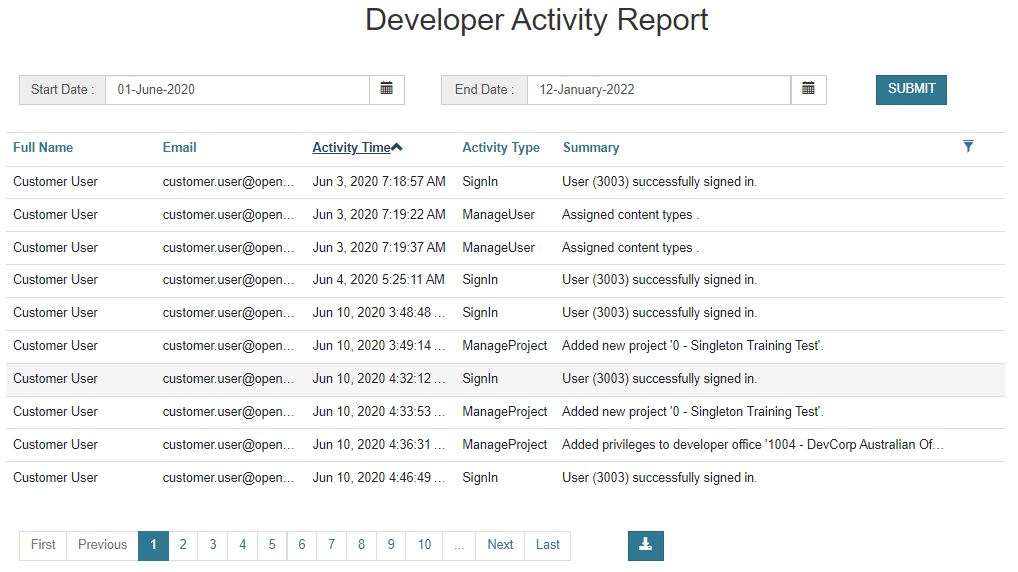Select page 5 in pagination
Screen dimensions: 1018x572
pyautogui.click(x=272, y=545)
